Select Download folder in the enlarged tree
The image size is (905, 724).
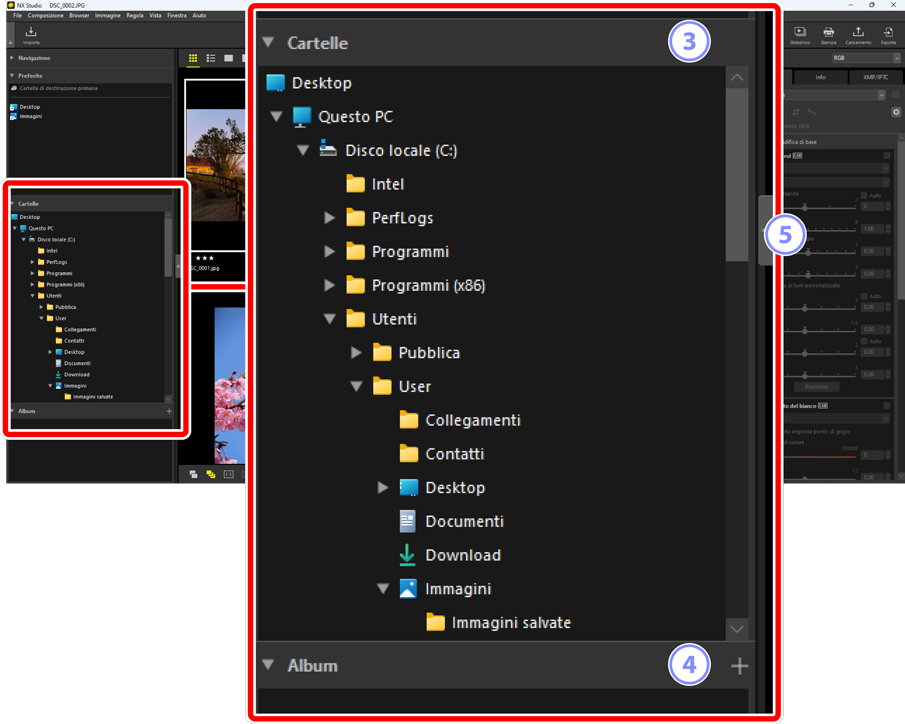[x=462, y=555]
